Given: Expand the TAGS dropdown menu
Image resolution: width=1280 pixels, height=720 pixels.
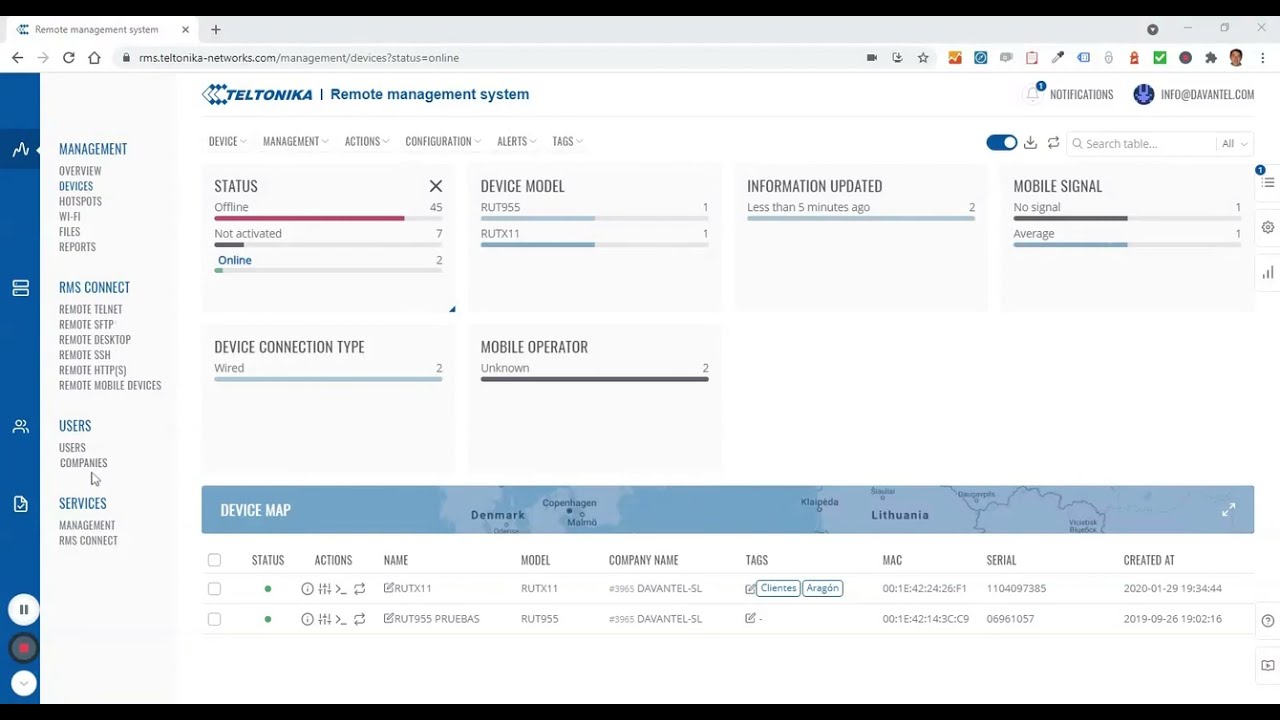Looking at the screenshot, I should [x=567, y=141].
